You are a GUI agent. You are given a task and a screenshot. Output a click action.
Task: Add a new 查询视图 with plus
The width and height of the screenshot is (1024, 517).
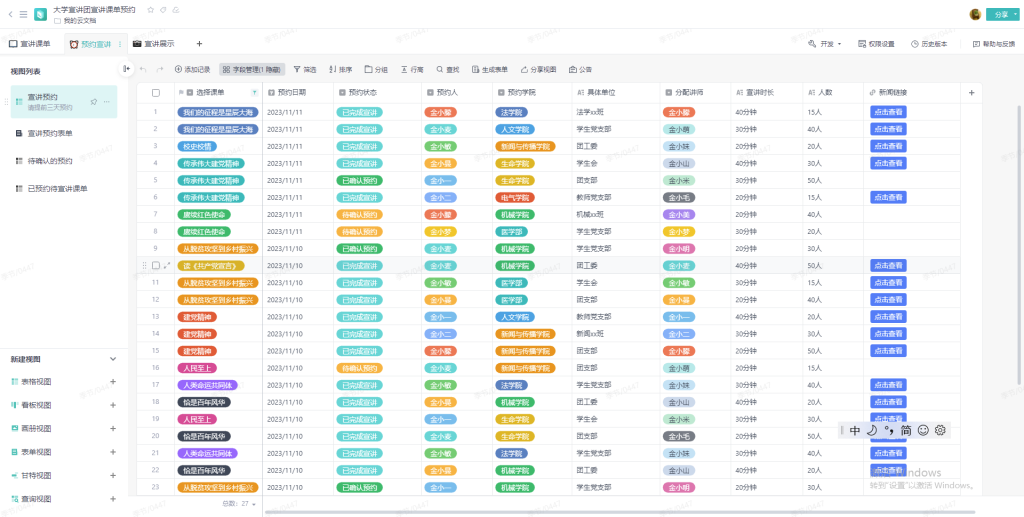(113, 499)
